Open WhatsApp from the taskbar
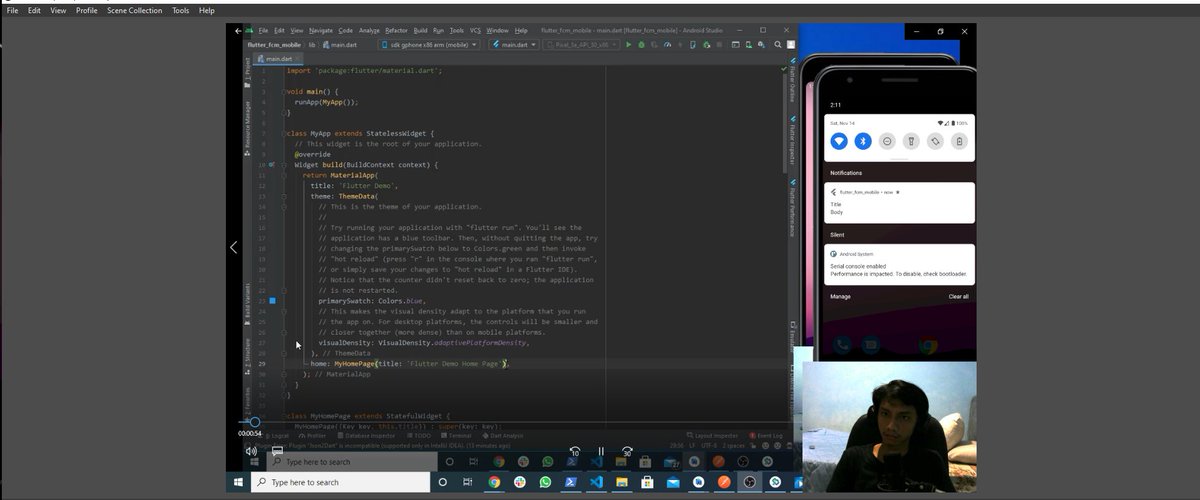 pos(545,482)
